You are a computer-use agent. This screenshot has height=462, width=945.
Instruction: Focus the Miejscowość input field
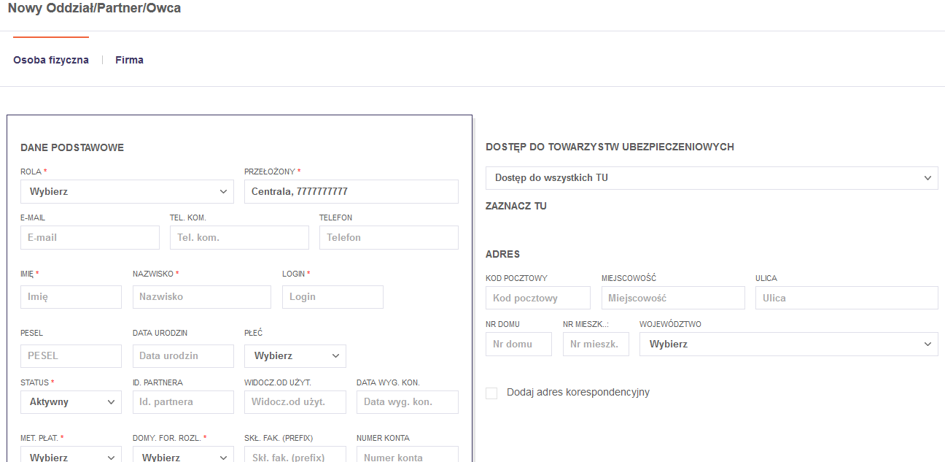pos(672,298)
